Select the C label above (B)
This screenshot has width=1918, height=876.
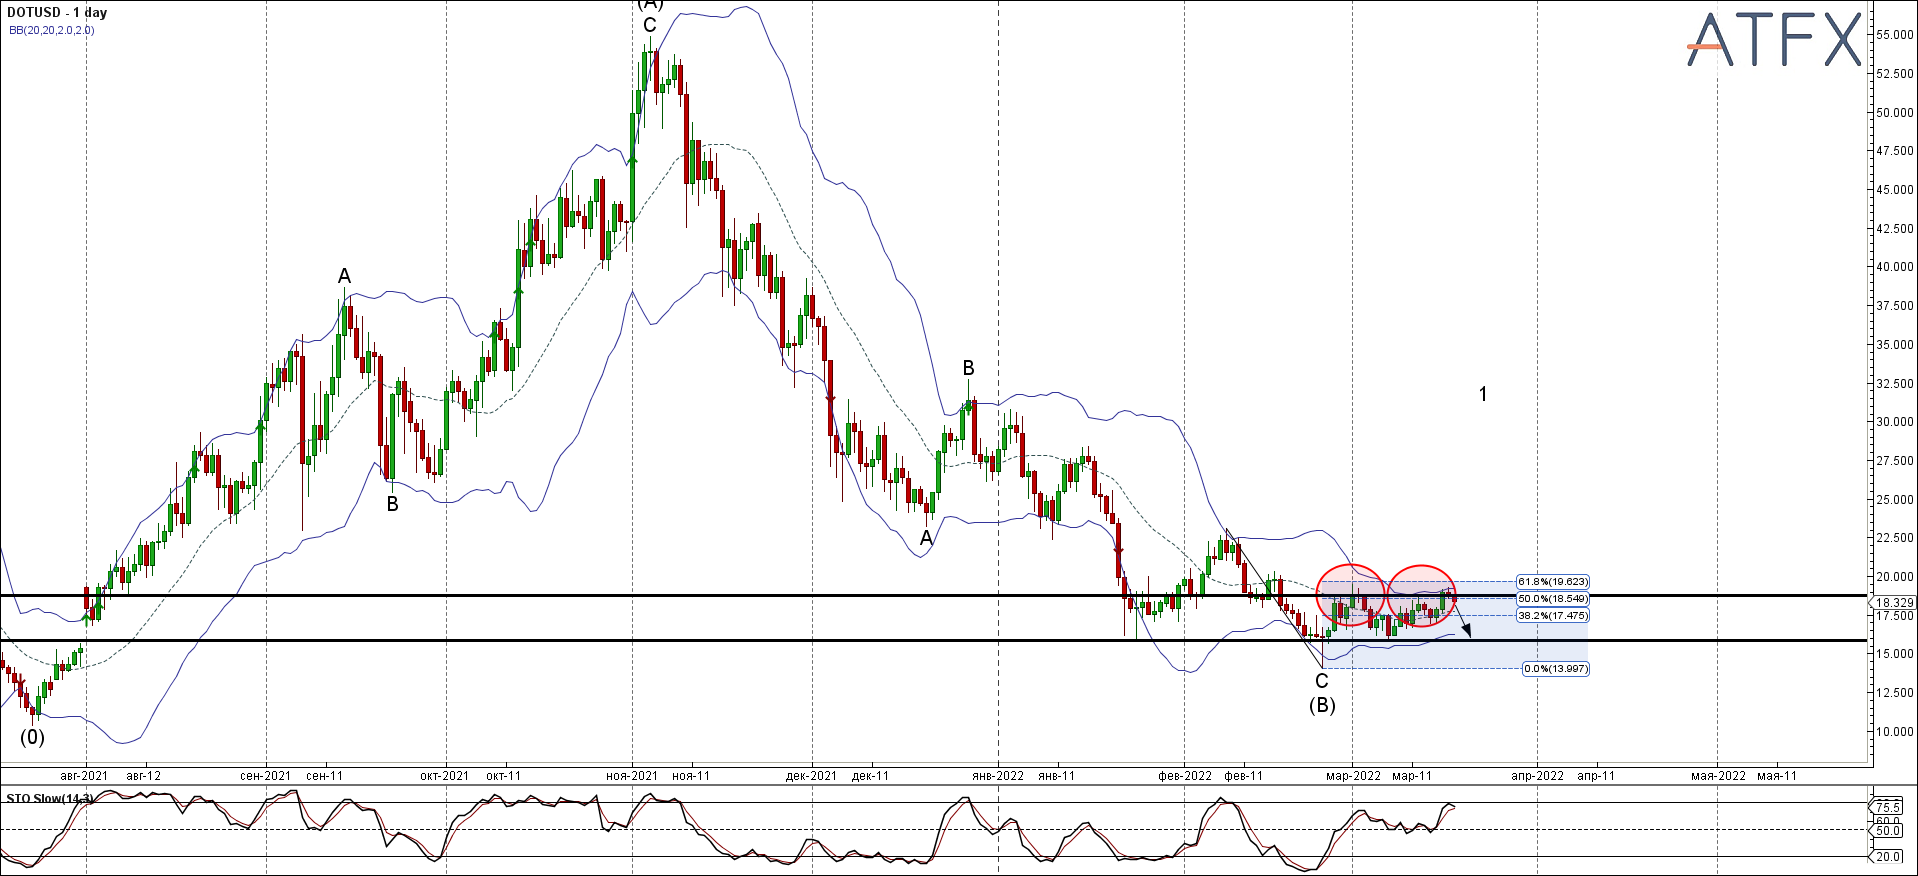1322,681
